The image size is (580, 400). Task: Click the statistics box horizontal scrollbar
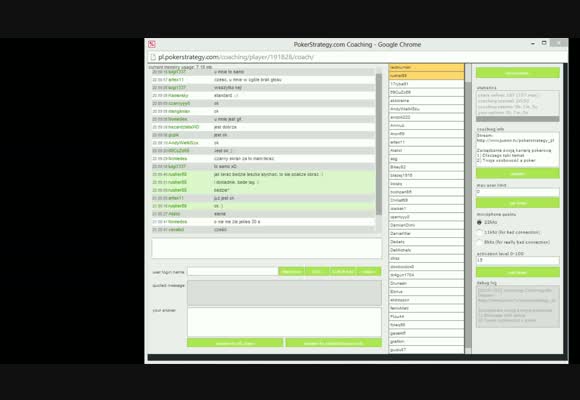517,119
